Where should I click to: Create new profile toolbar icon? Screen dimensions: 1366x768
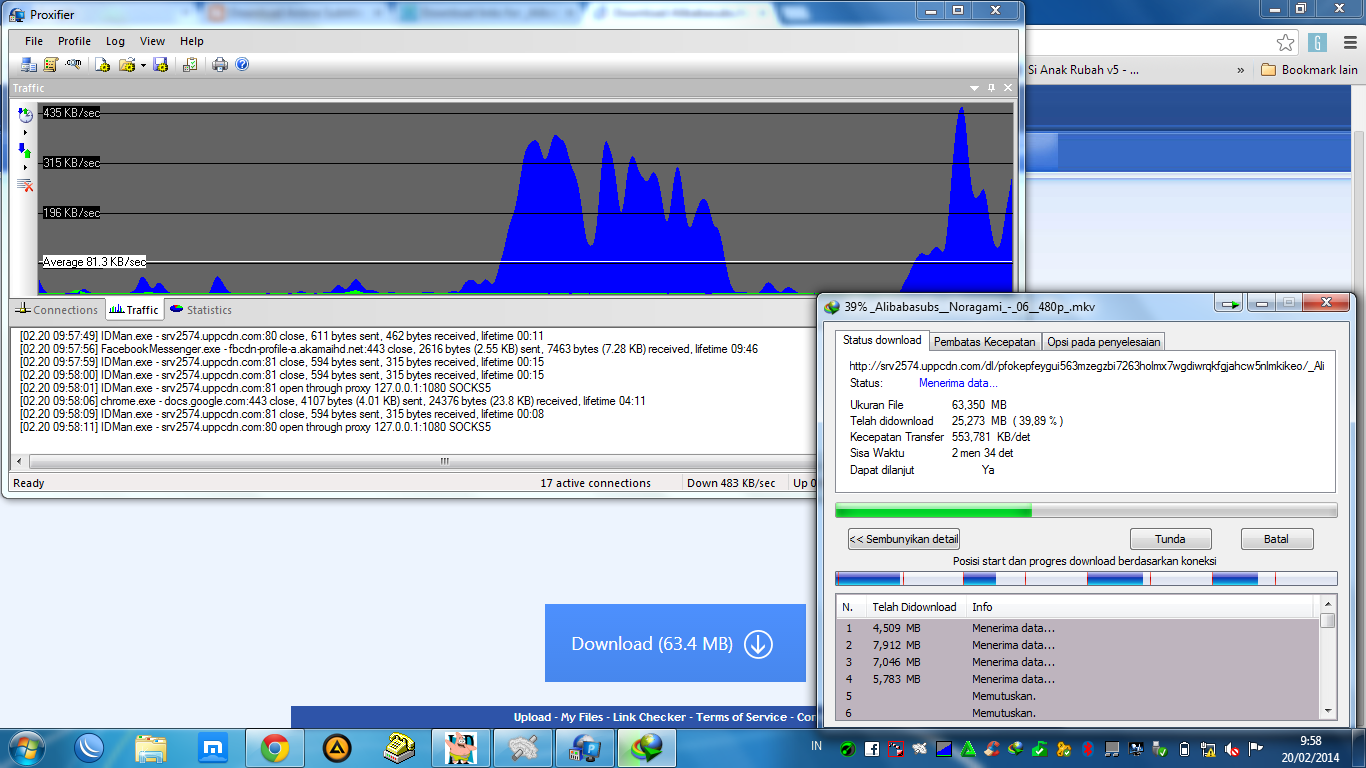coord(102,64)
